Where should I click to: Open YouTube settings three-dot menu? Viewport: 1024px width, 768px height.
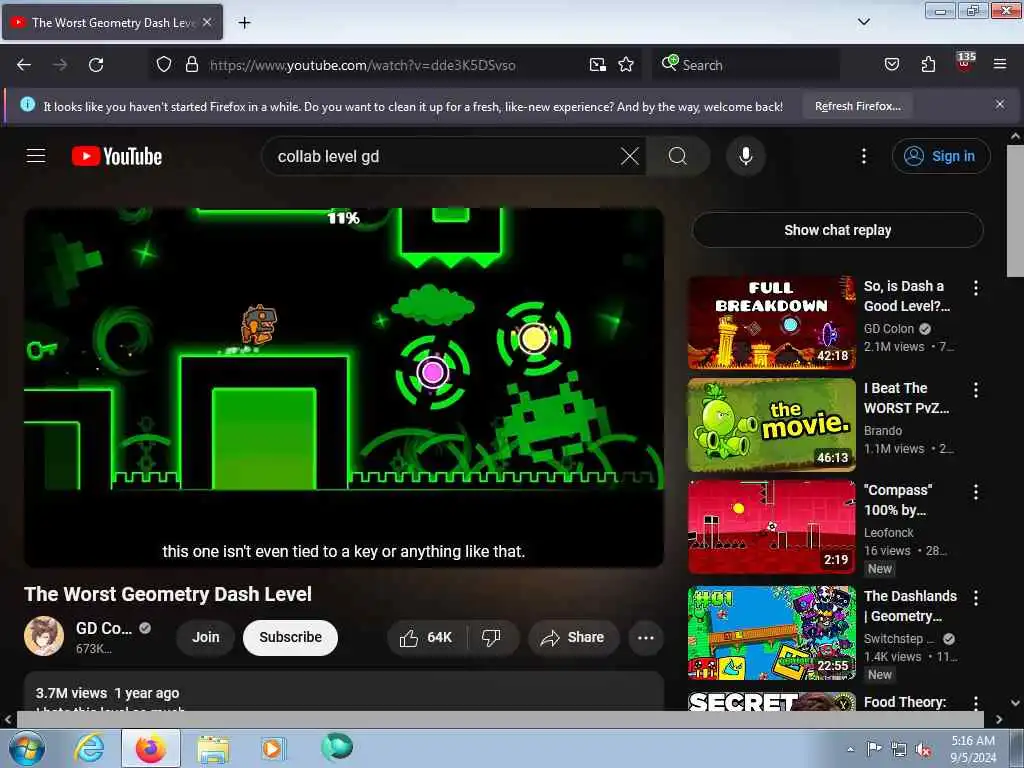tap(863, 156)
